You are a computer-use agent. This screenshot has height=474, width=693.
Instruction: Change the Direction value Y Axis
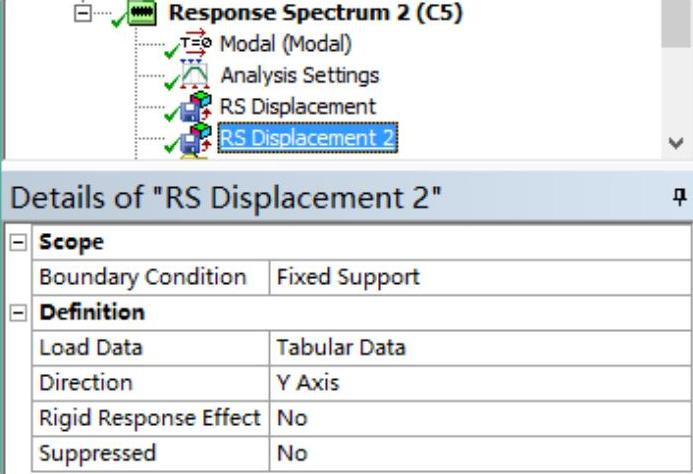click(304, 383)
